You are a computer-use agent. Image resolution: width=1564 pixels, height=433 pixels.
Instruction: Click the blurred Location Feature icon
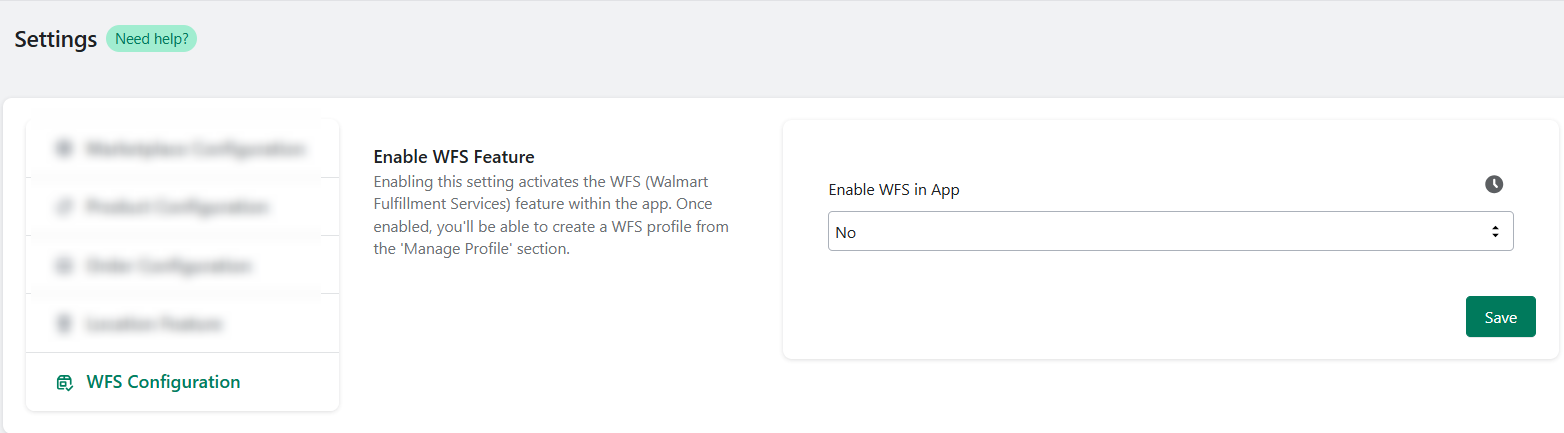click(65, 324)
